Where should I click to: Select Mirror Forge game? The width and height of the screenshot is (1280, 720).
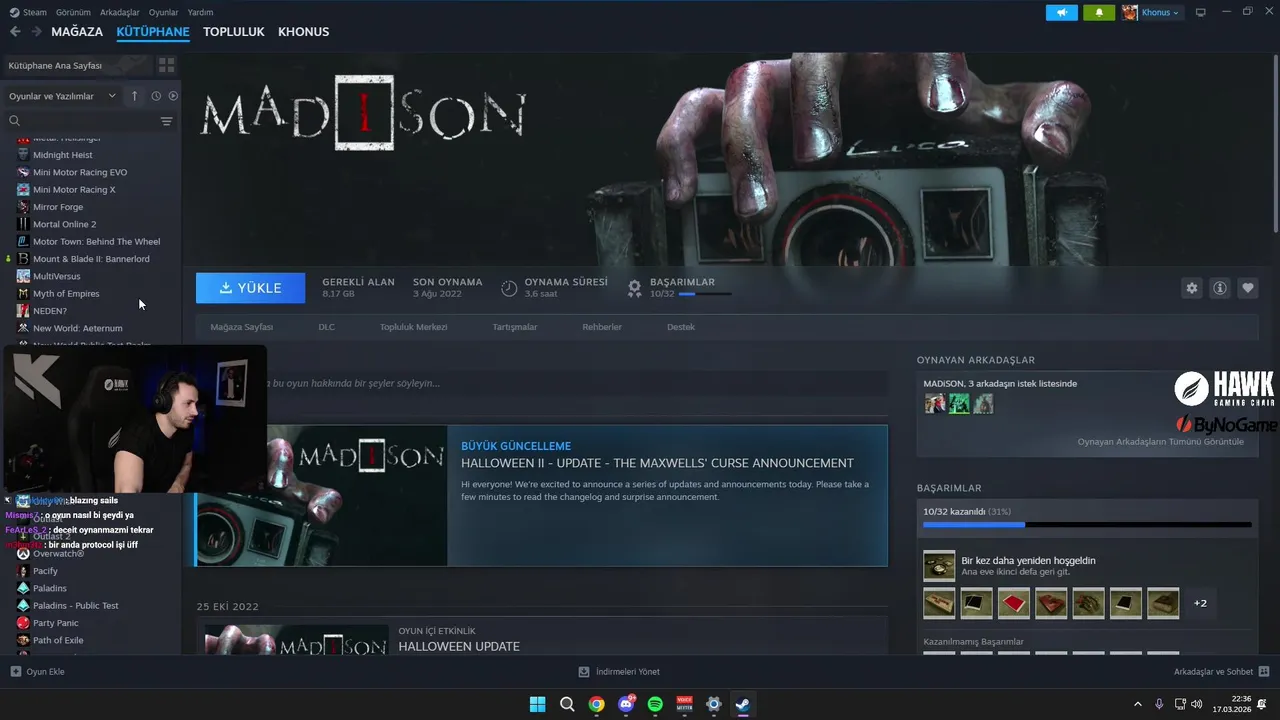click(58, 207)
